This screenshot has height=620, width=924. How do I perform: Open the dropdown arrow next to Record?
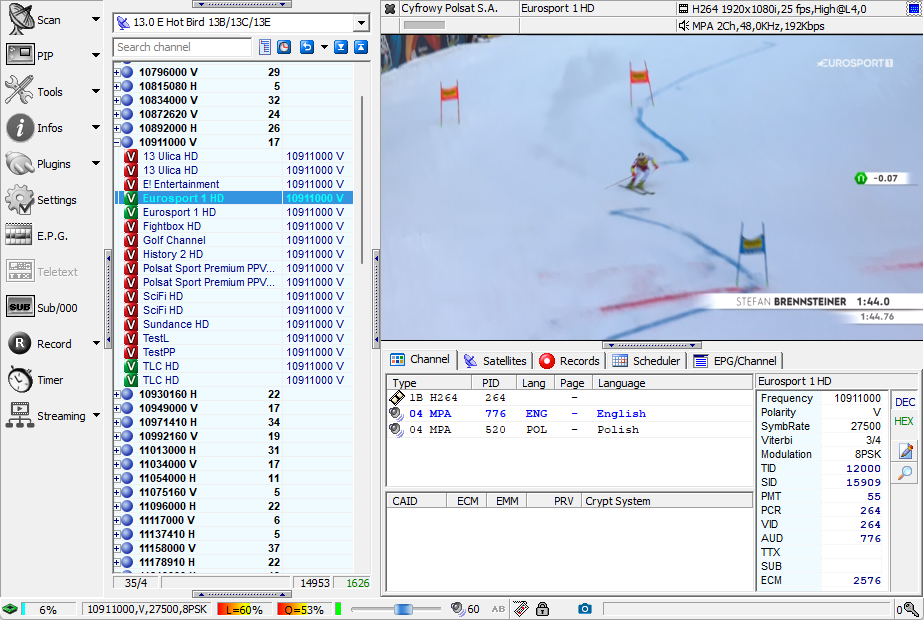96,343
